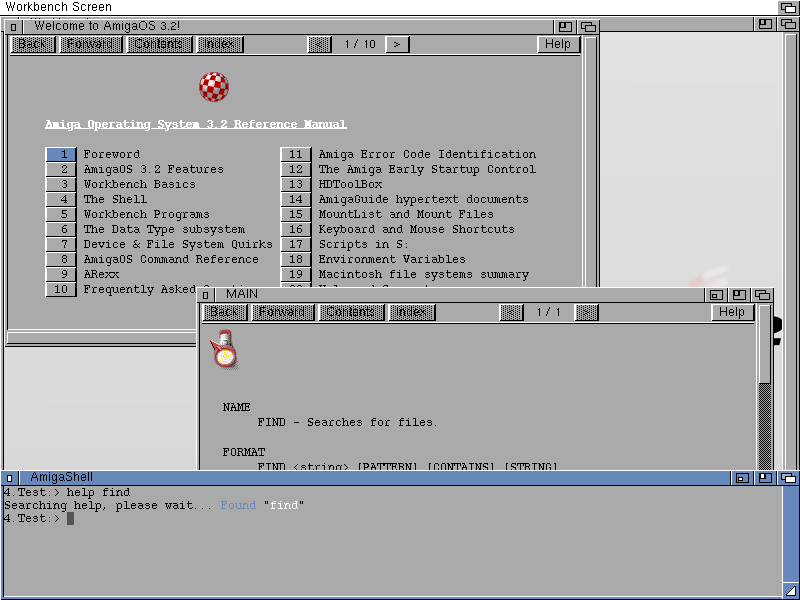
Task: Click the zoom gadget of the background Workbench window
Action: tap(765, 23)
